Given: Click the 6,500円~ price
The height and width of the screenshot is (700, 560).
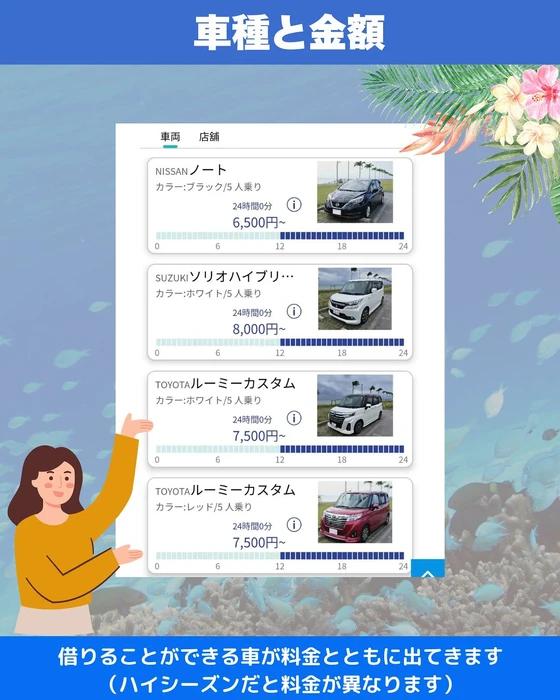Looking at the screenshot, I should [259, 222].
